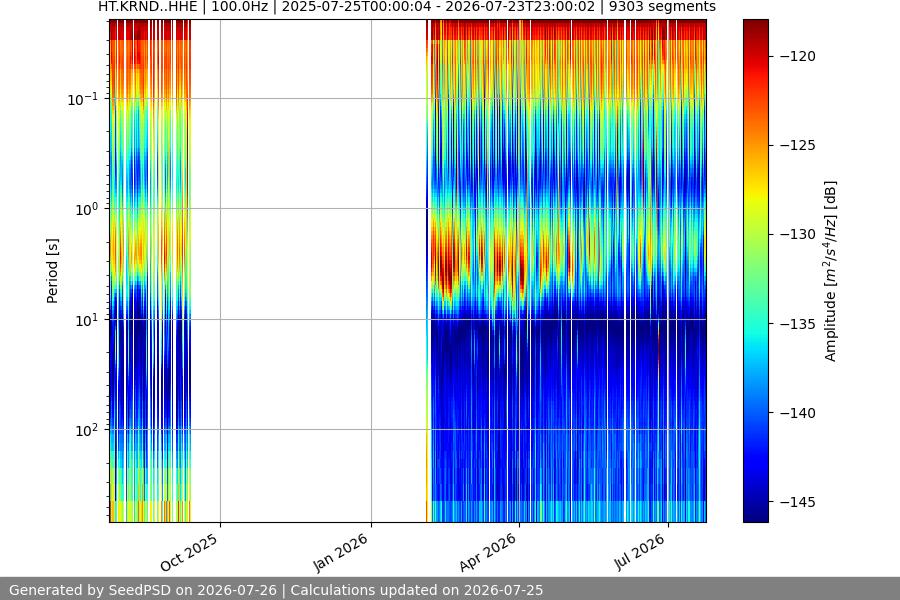Click the dark blue bottom of the colorbar
This screenshot has height=600, width=900.
755,514
